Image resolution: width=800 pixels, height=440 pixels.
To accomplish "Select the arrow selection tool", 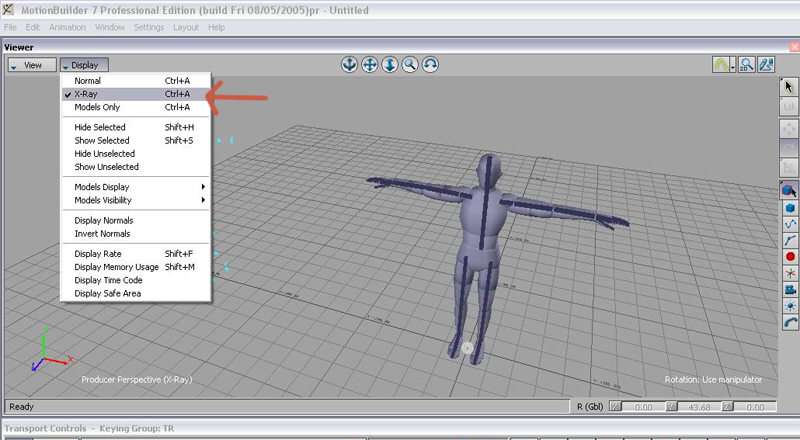I will click(x=789, y=87).
